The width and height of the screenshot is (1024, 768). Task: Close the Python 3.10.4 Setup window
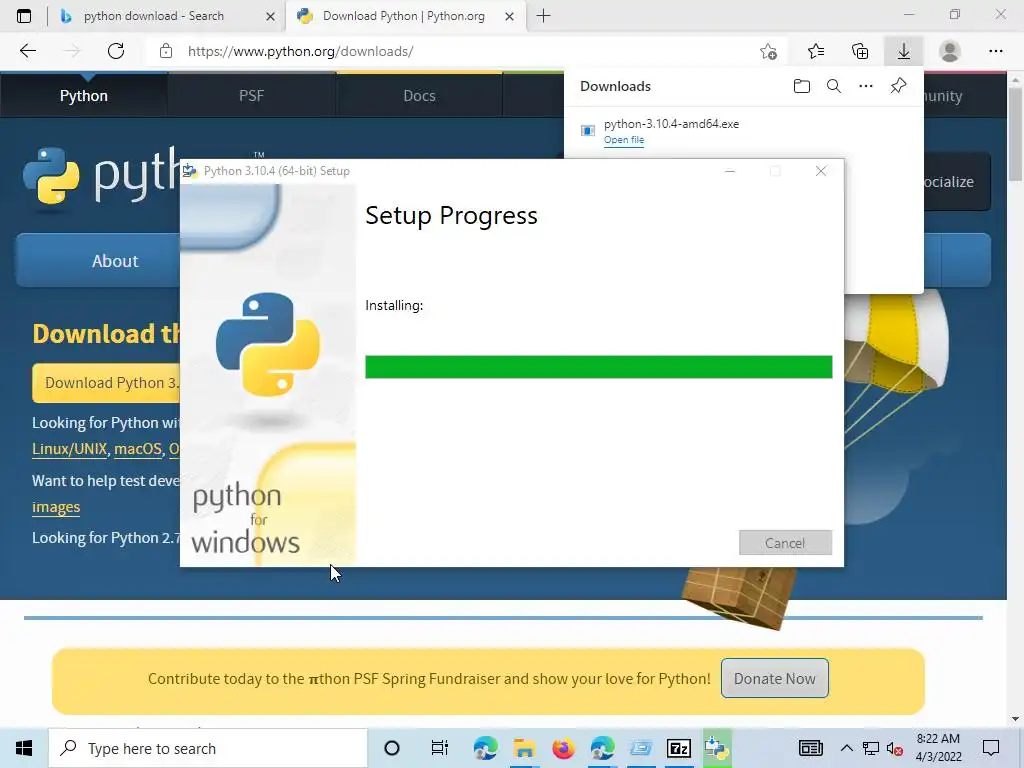821,171
